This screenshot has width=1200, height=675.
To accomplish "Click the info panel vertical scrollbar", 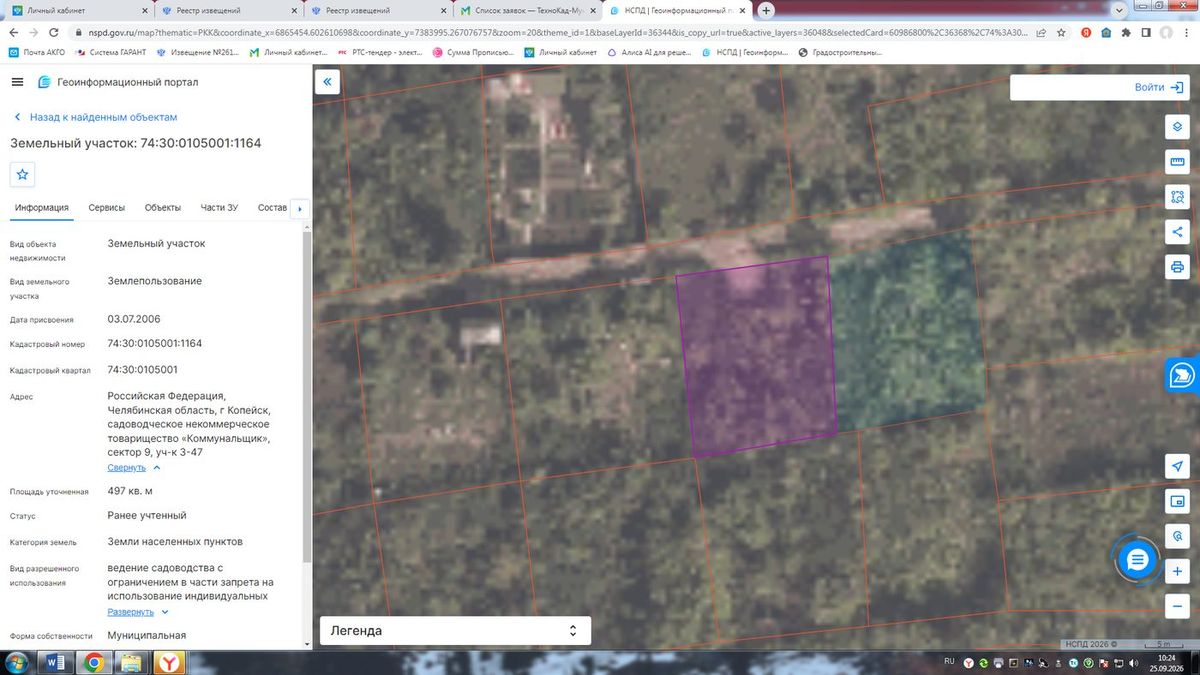I will click(x=306, y=400).
